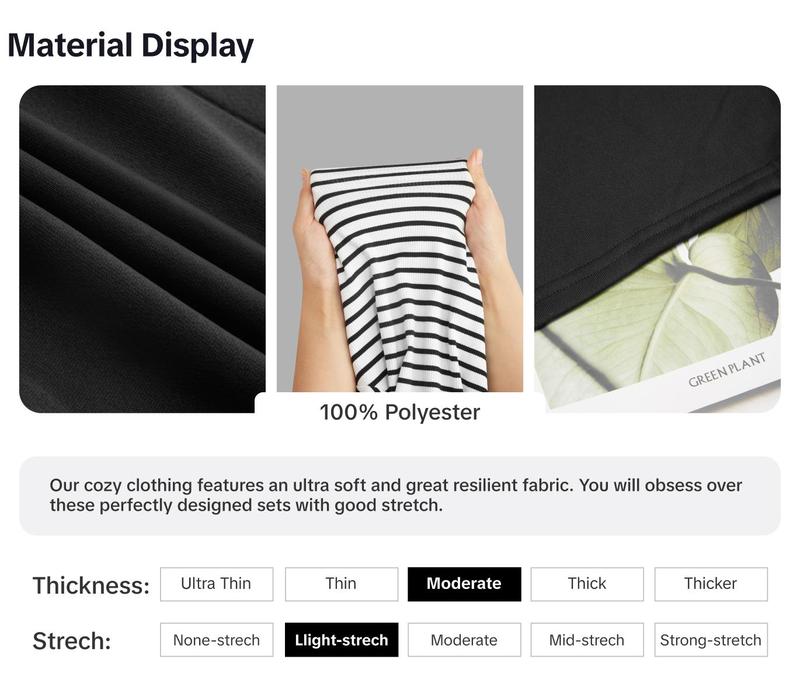Click the Thickness label
The height and width of the screenshot is (687, 800).
click(91, 585)
